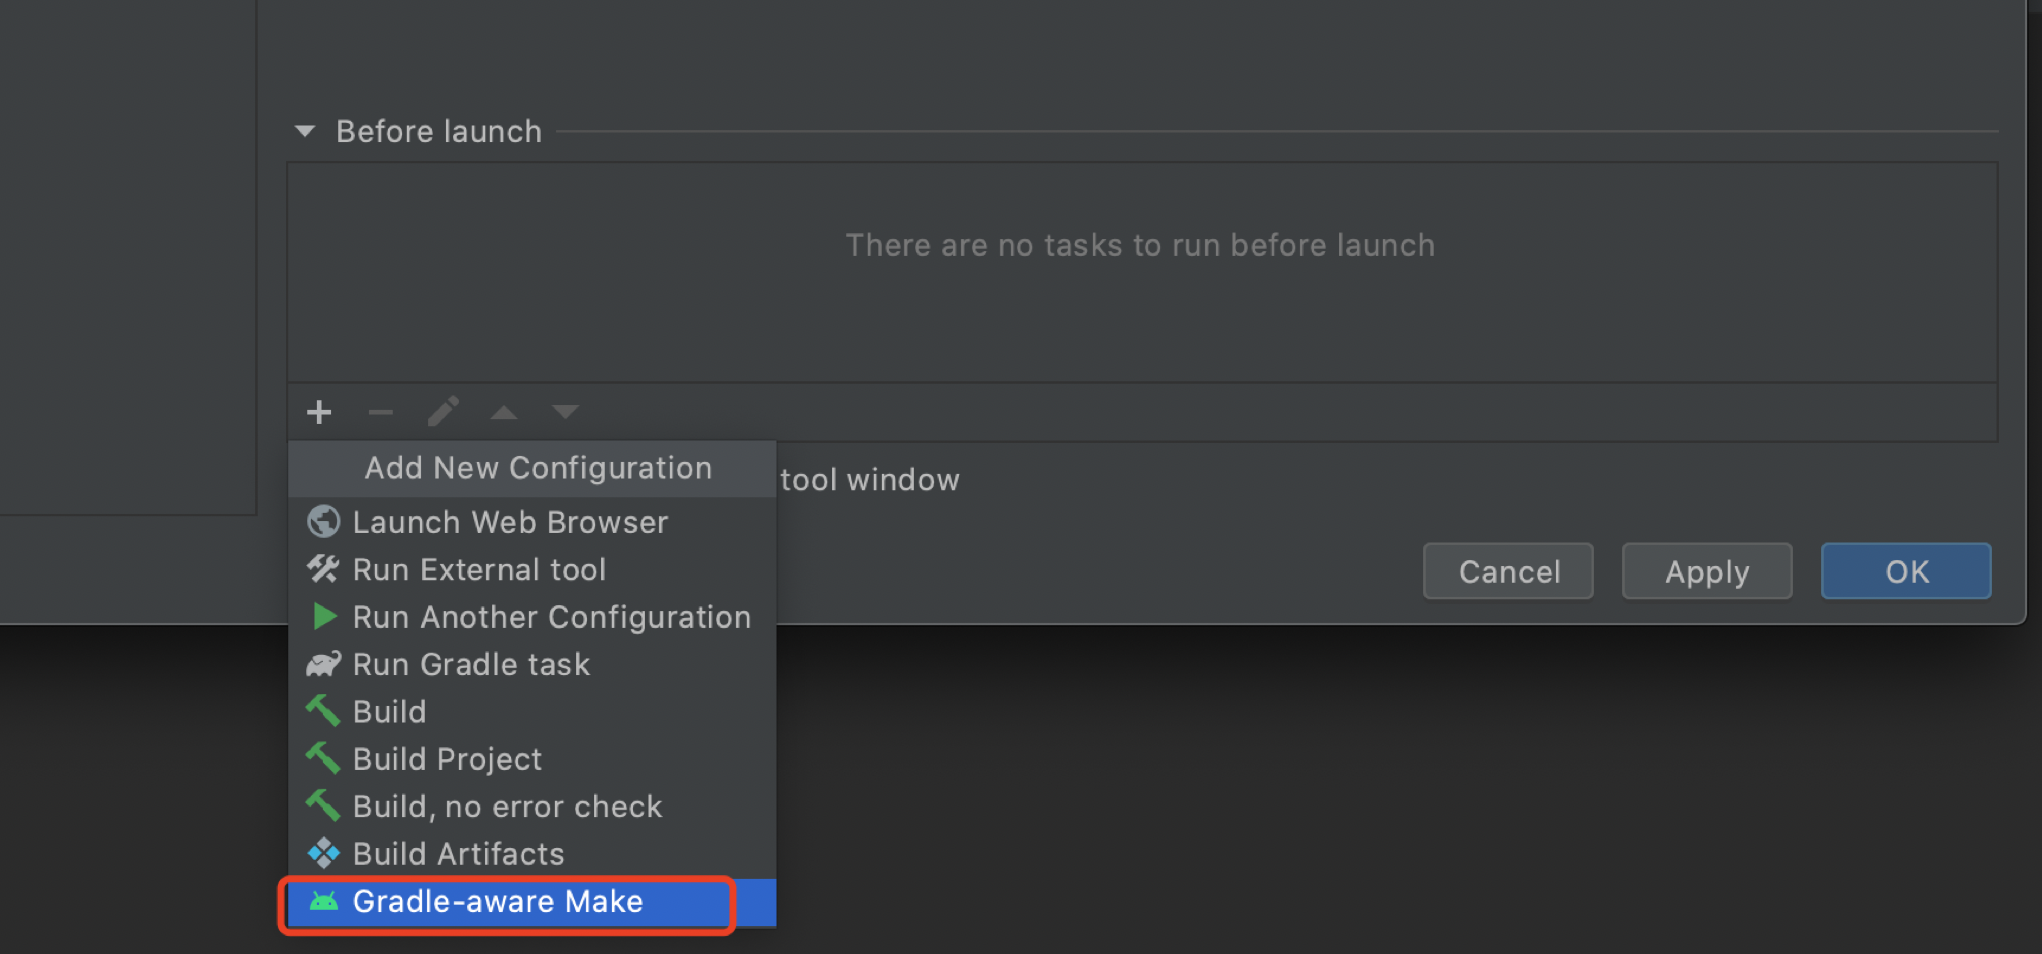Image resolution: width=2042 pixels, height=954 pixels.
Task: Click the move-up arrow icon
Action: click(503, 412)
